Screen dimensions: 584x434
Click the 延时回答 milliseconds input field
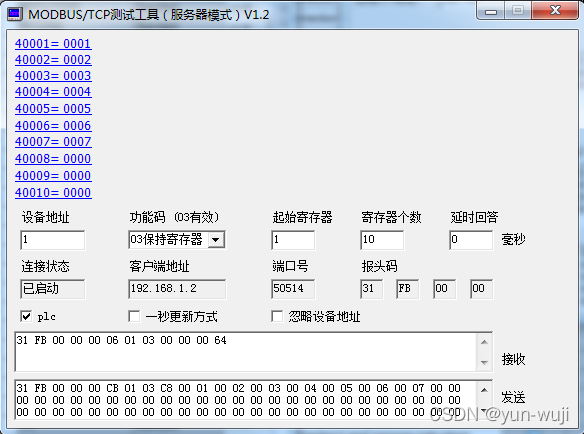(x=471, y=240)
